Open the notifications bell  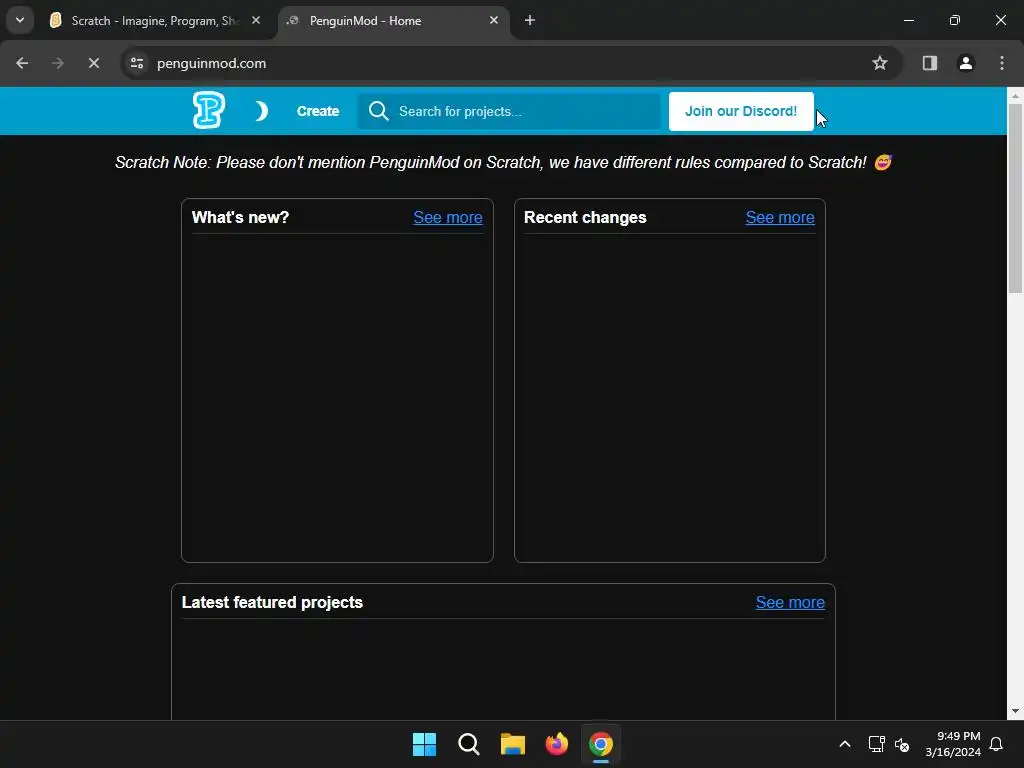pyautogui.click(x=996, y=744)
